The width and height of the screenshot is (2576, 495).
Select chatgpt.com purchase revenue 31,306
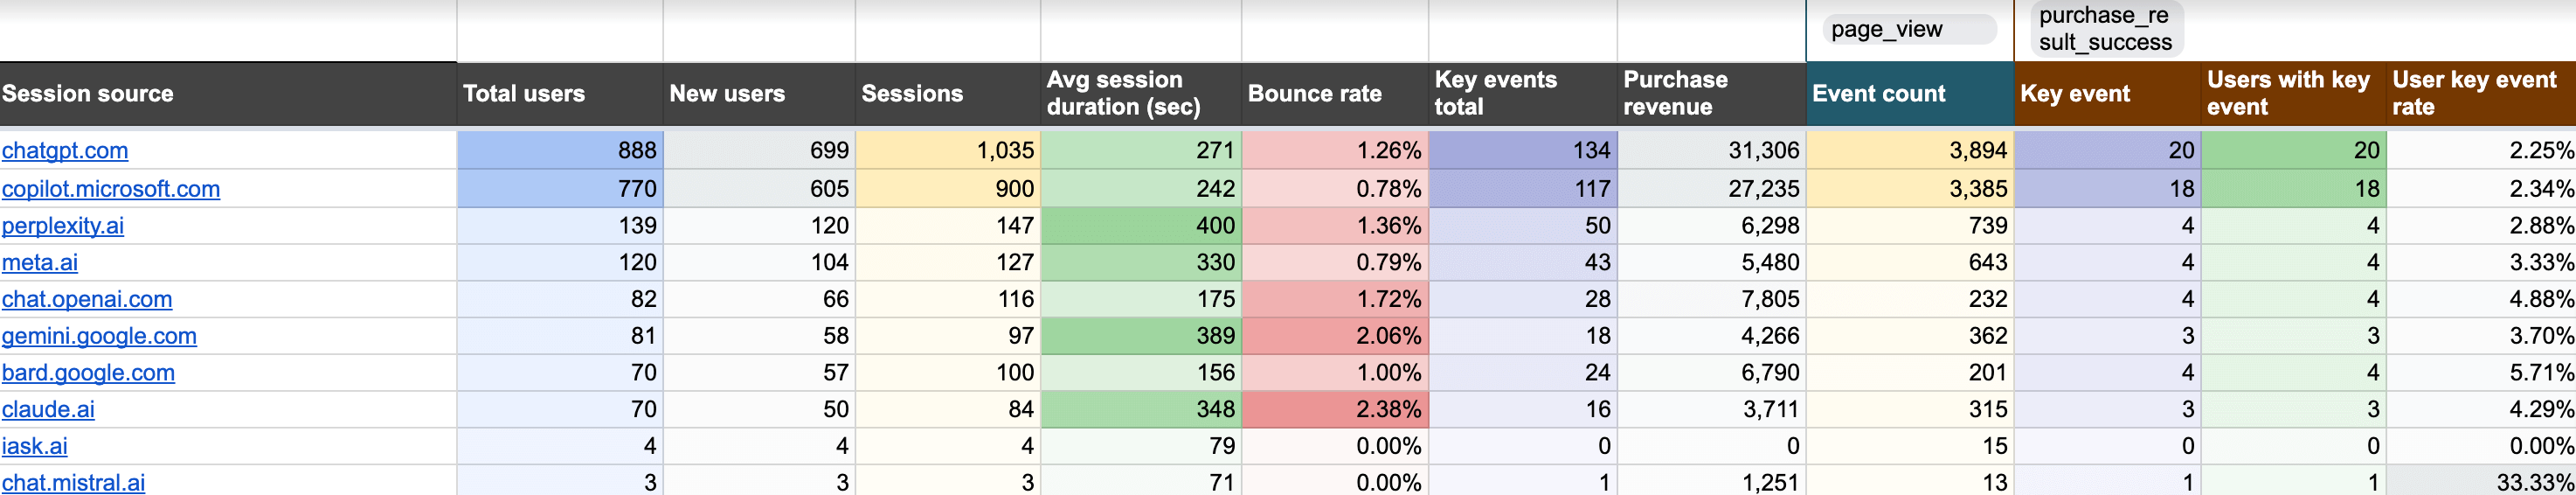[1712, 150]
